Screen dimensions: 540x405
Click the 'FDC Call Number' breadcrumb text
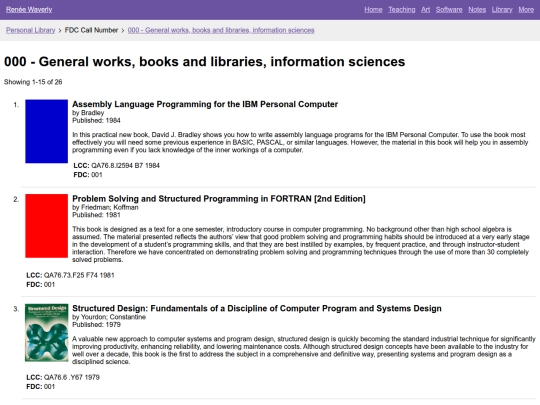click(x=91, y=30)
